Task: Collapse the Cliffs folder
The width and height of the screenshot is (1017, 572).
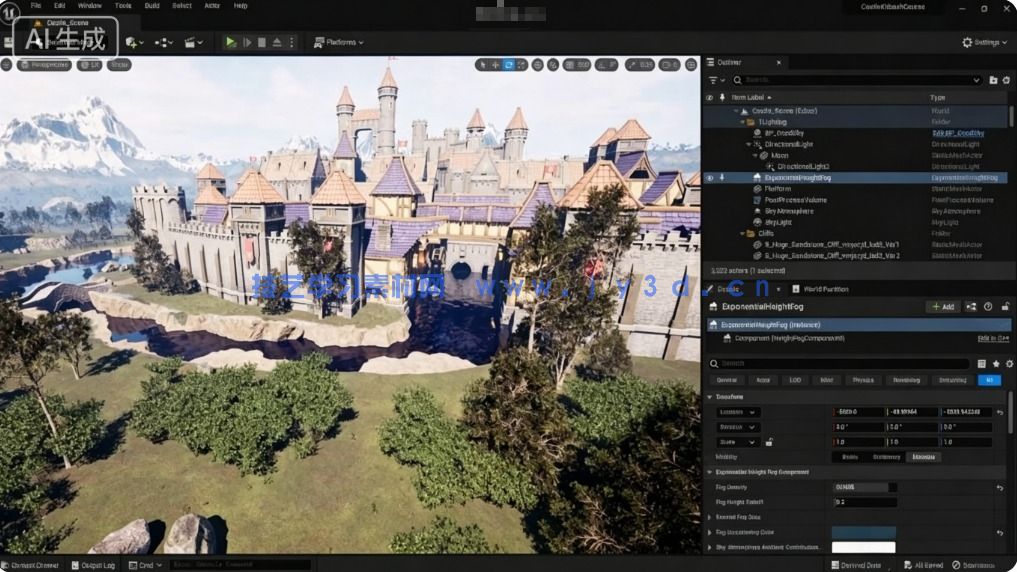Action: [x=743, y=233]
